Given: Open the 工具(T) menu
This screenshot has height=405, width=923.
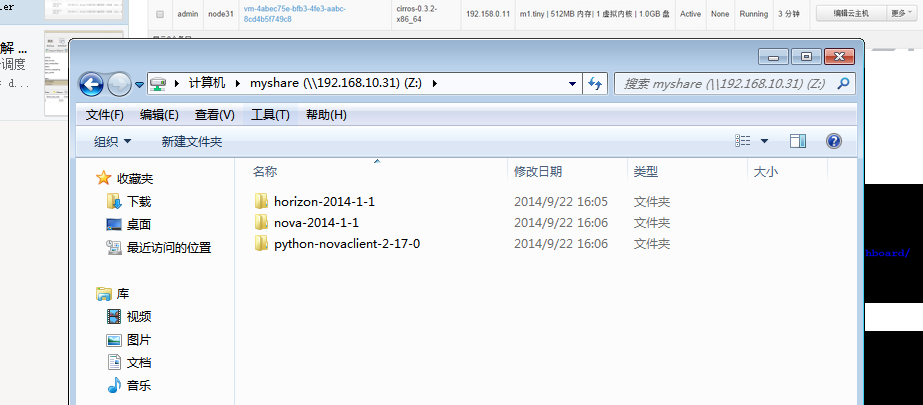Looking at the screenshot, I should 270,115.
